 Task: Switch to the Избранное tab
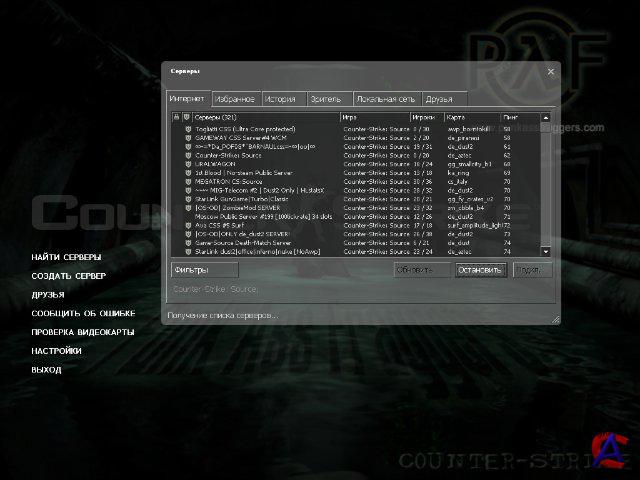(x=236, y=99)
